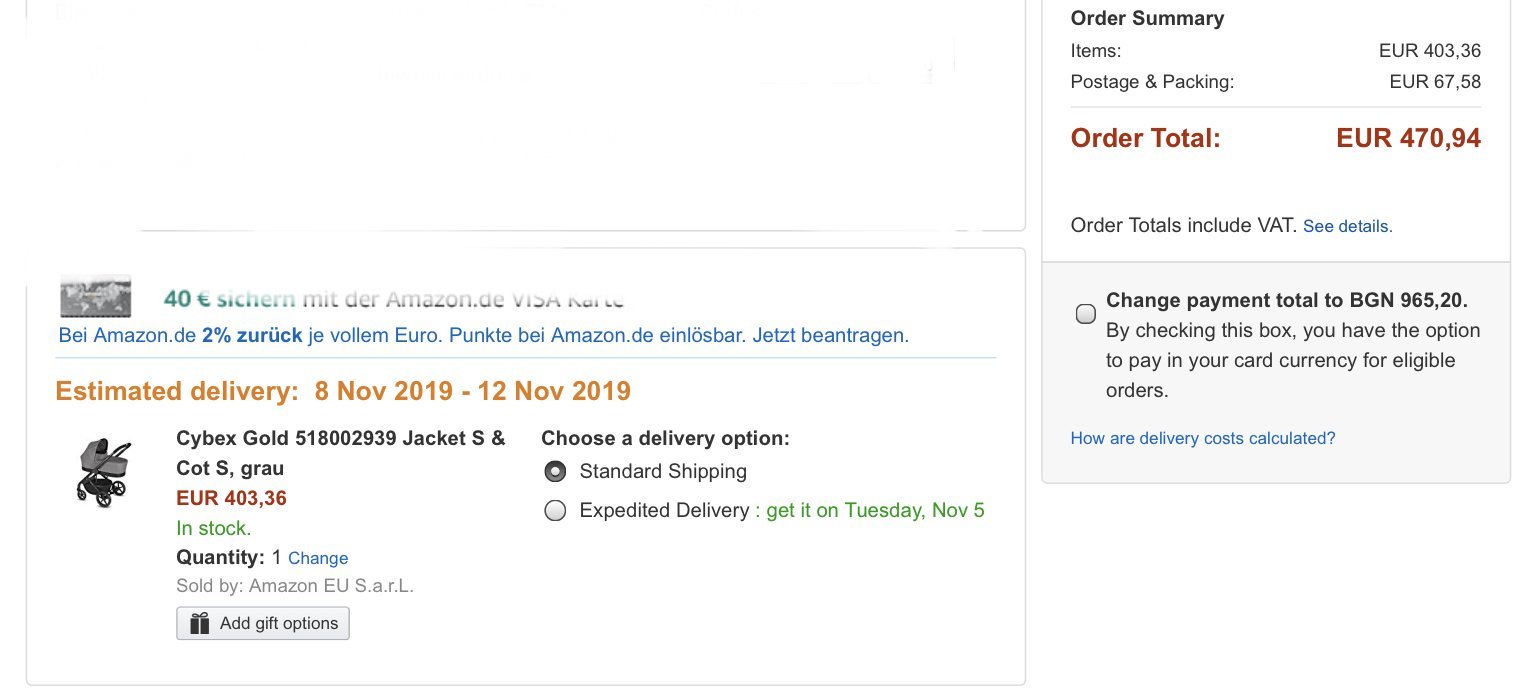Click the In stock status text
The height and width of the screenshot is (695, 1536).
click(213, 528)
